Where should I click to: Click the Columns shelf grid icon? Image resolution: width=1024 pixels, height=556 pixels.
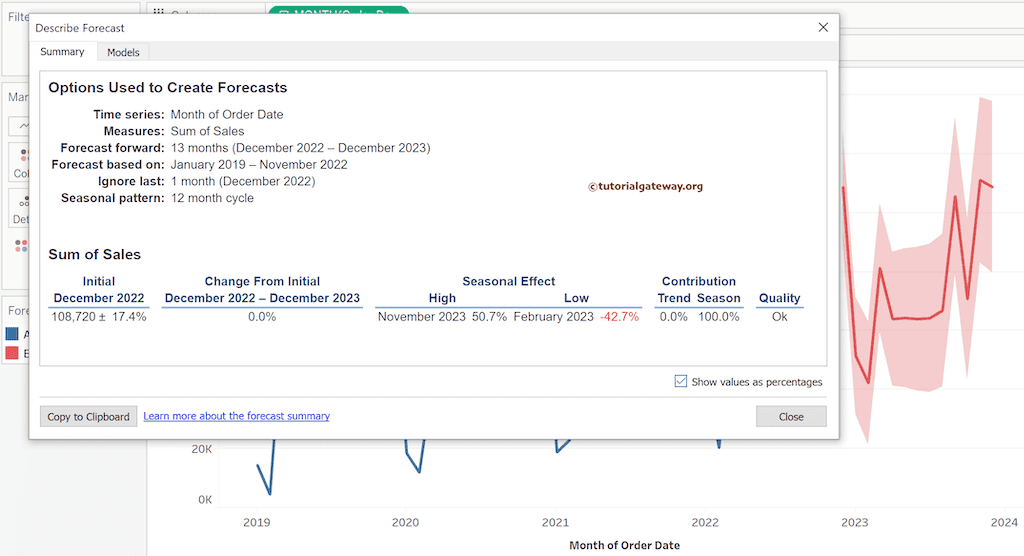pyautogui.click(x=158, y=13)
